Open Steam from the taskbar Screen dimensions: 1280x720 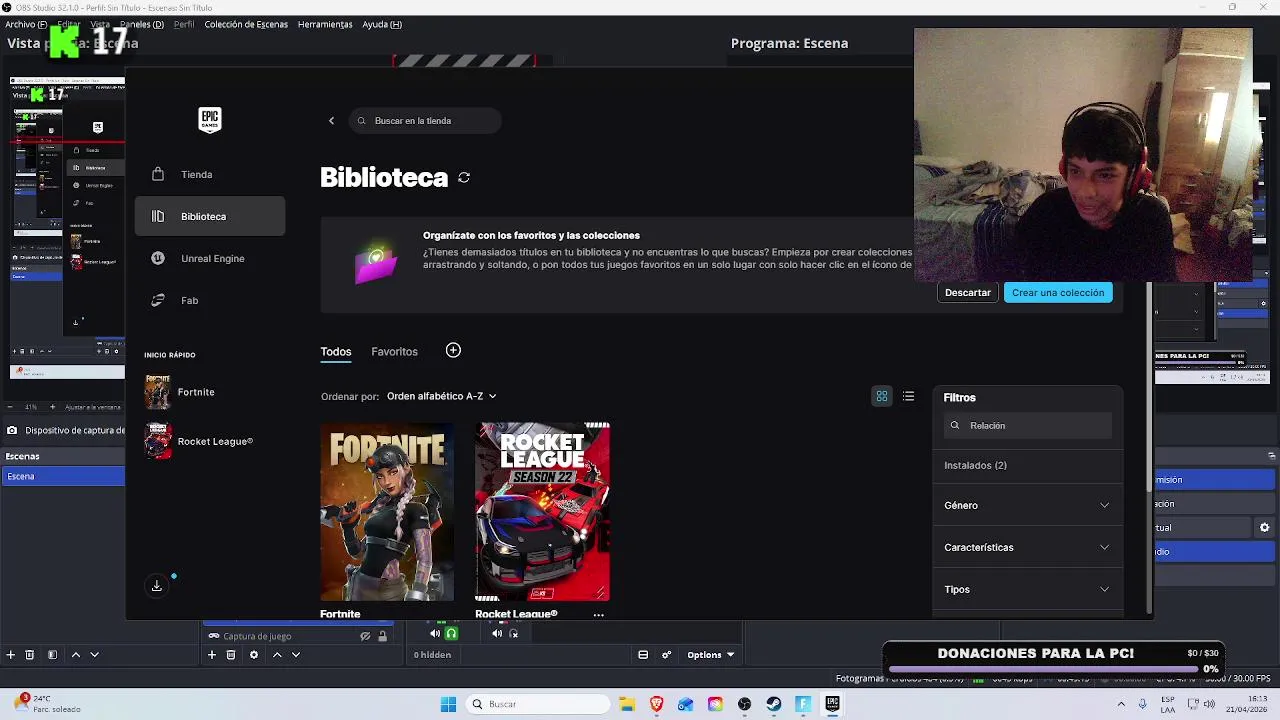(774, 704)
